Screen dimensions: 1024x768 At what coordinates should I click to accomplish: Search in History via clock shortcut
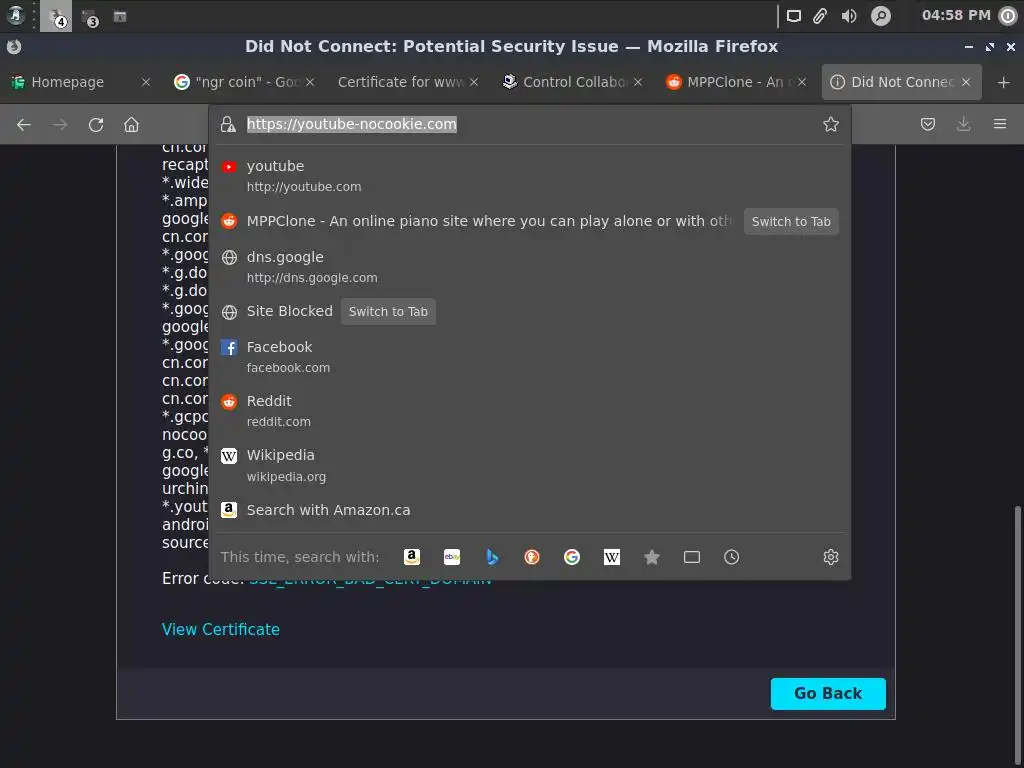731,557
